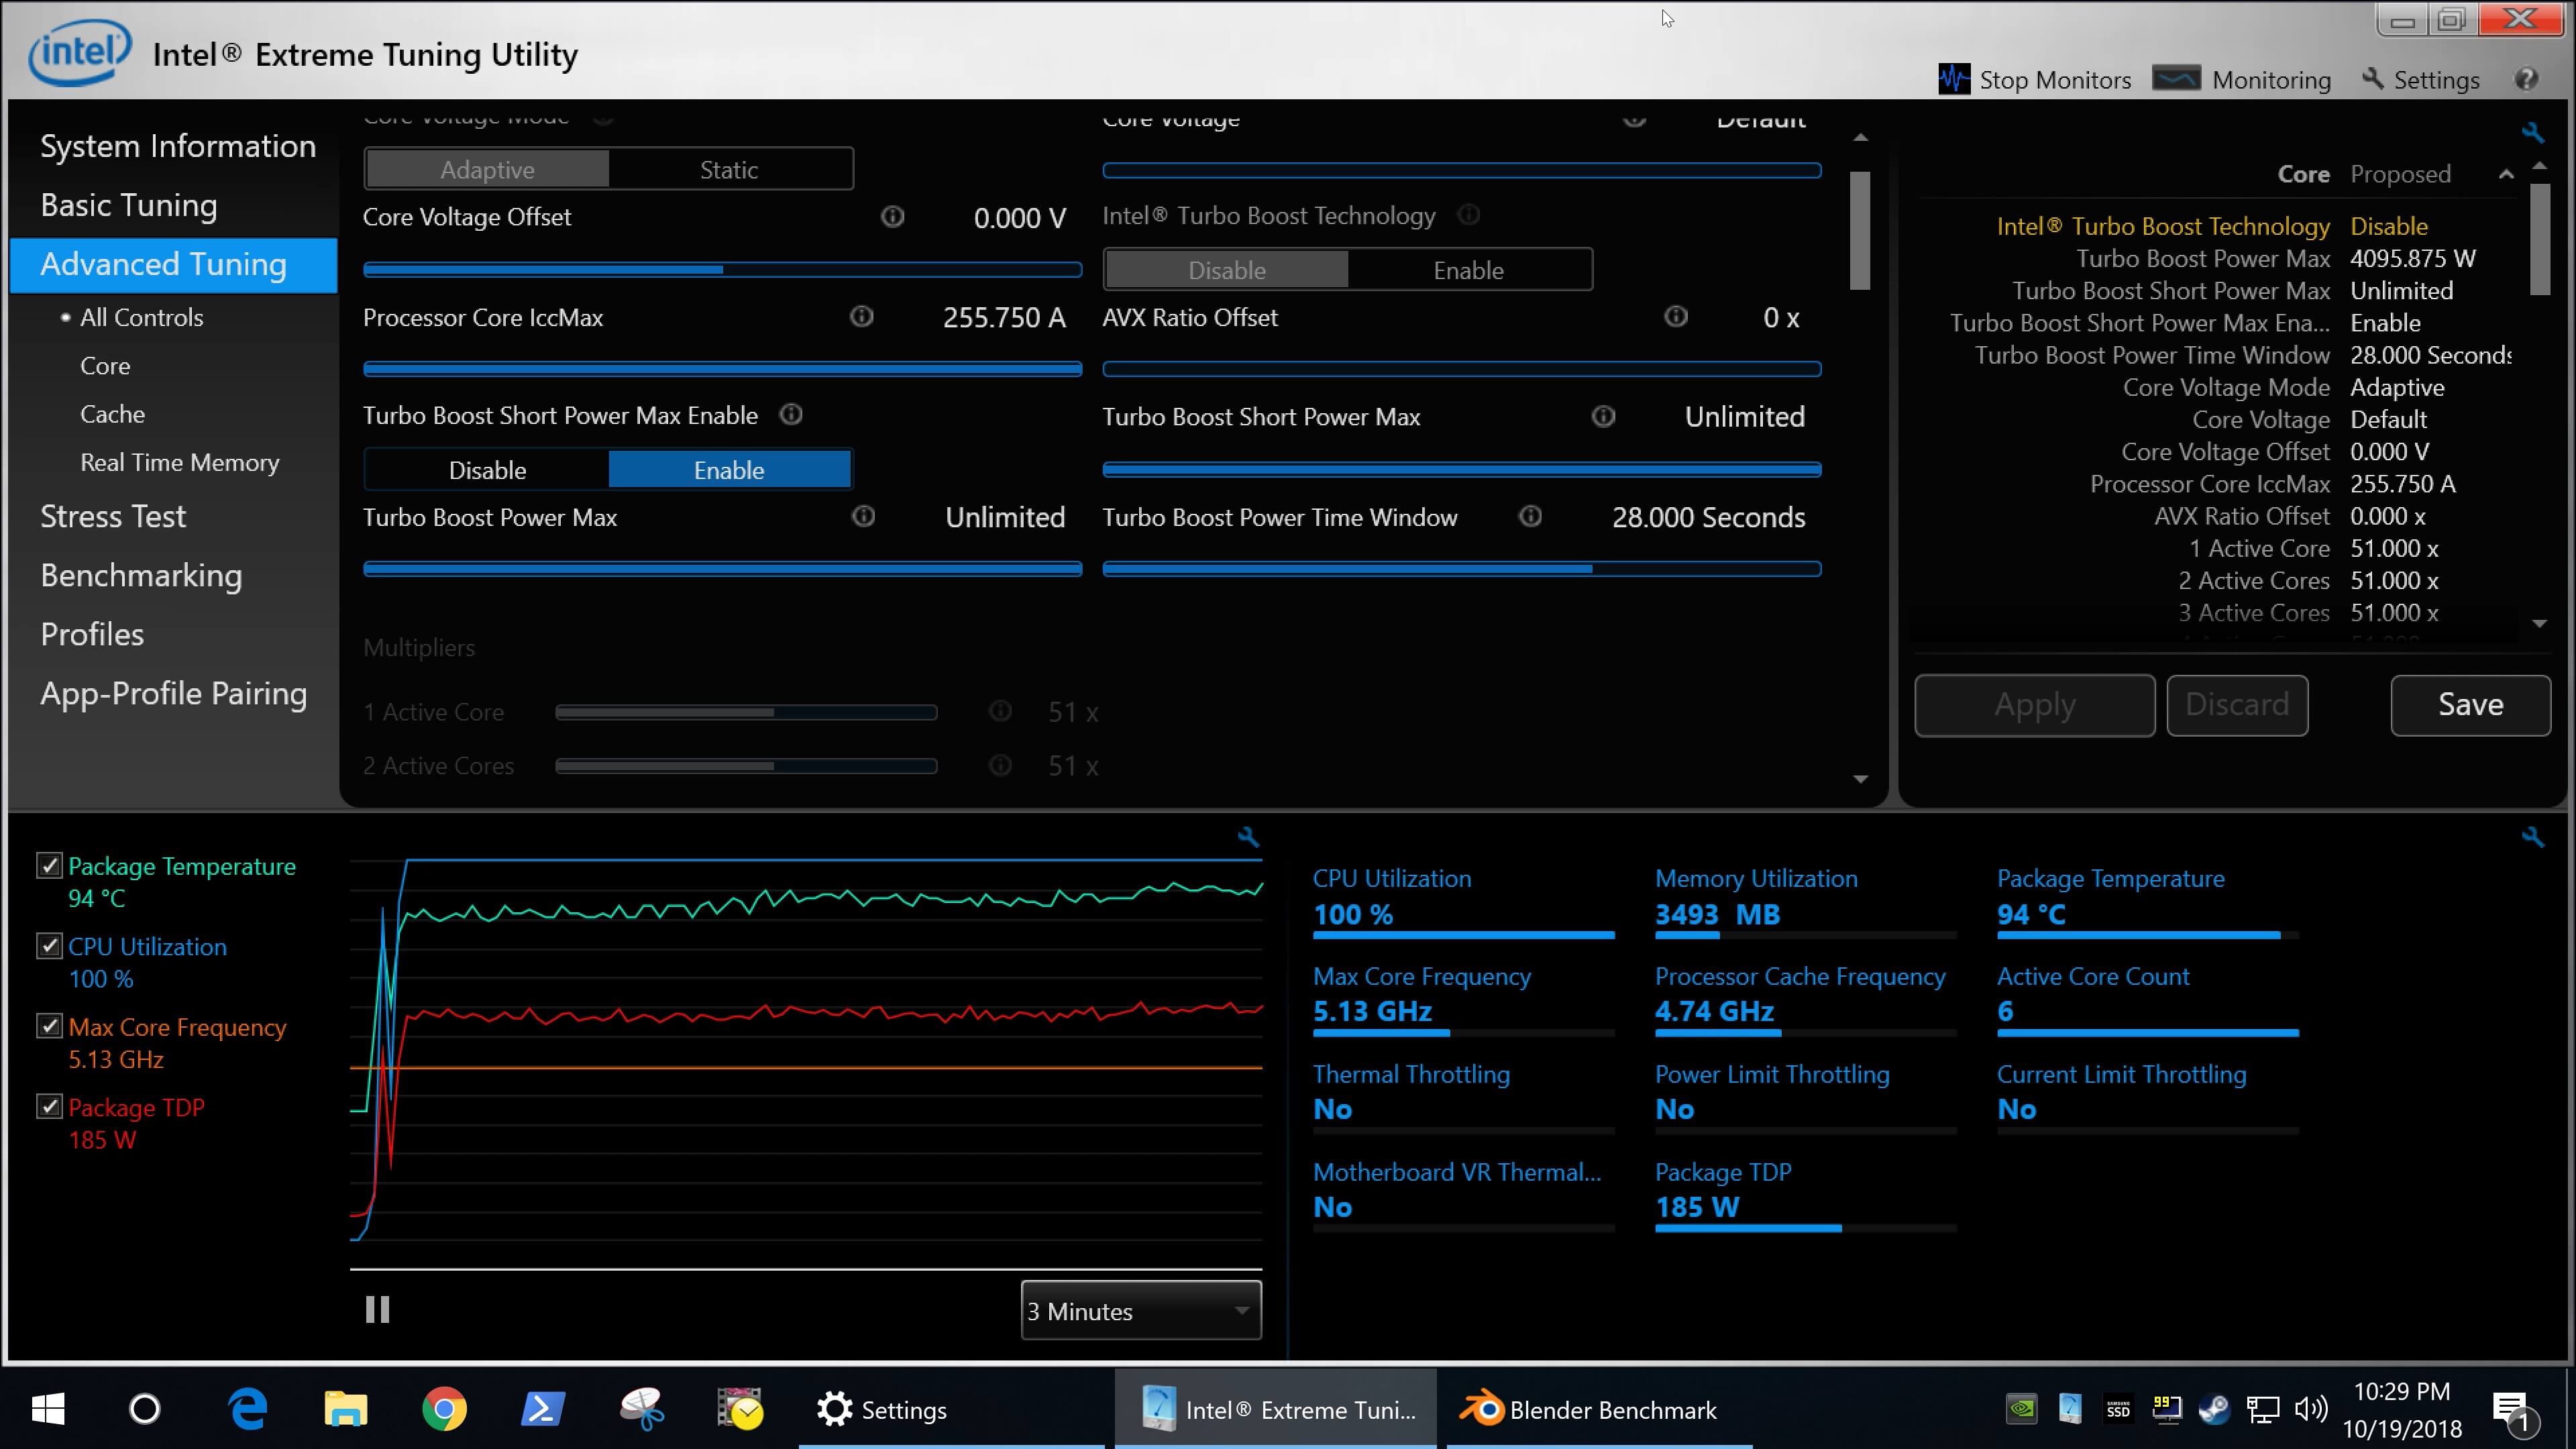2576x1449 pixels.
Task: Open the 3 Minutes time range dropdown
Action: tap(1141, 1311)
